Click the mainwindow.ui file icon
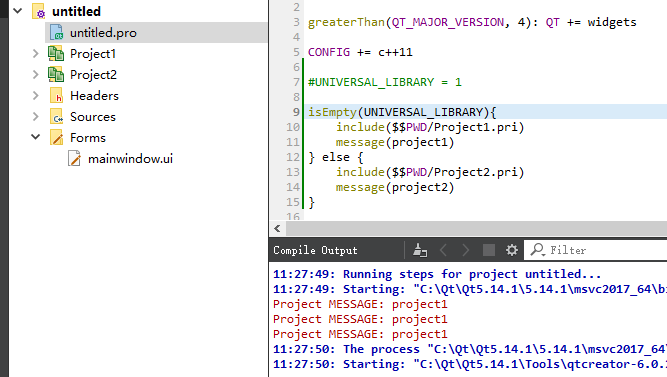 74,158
